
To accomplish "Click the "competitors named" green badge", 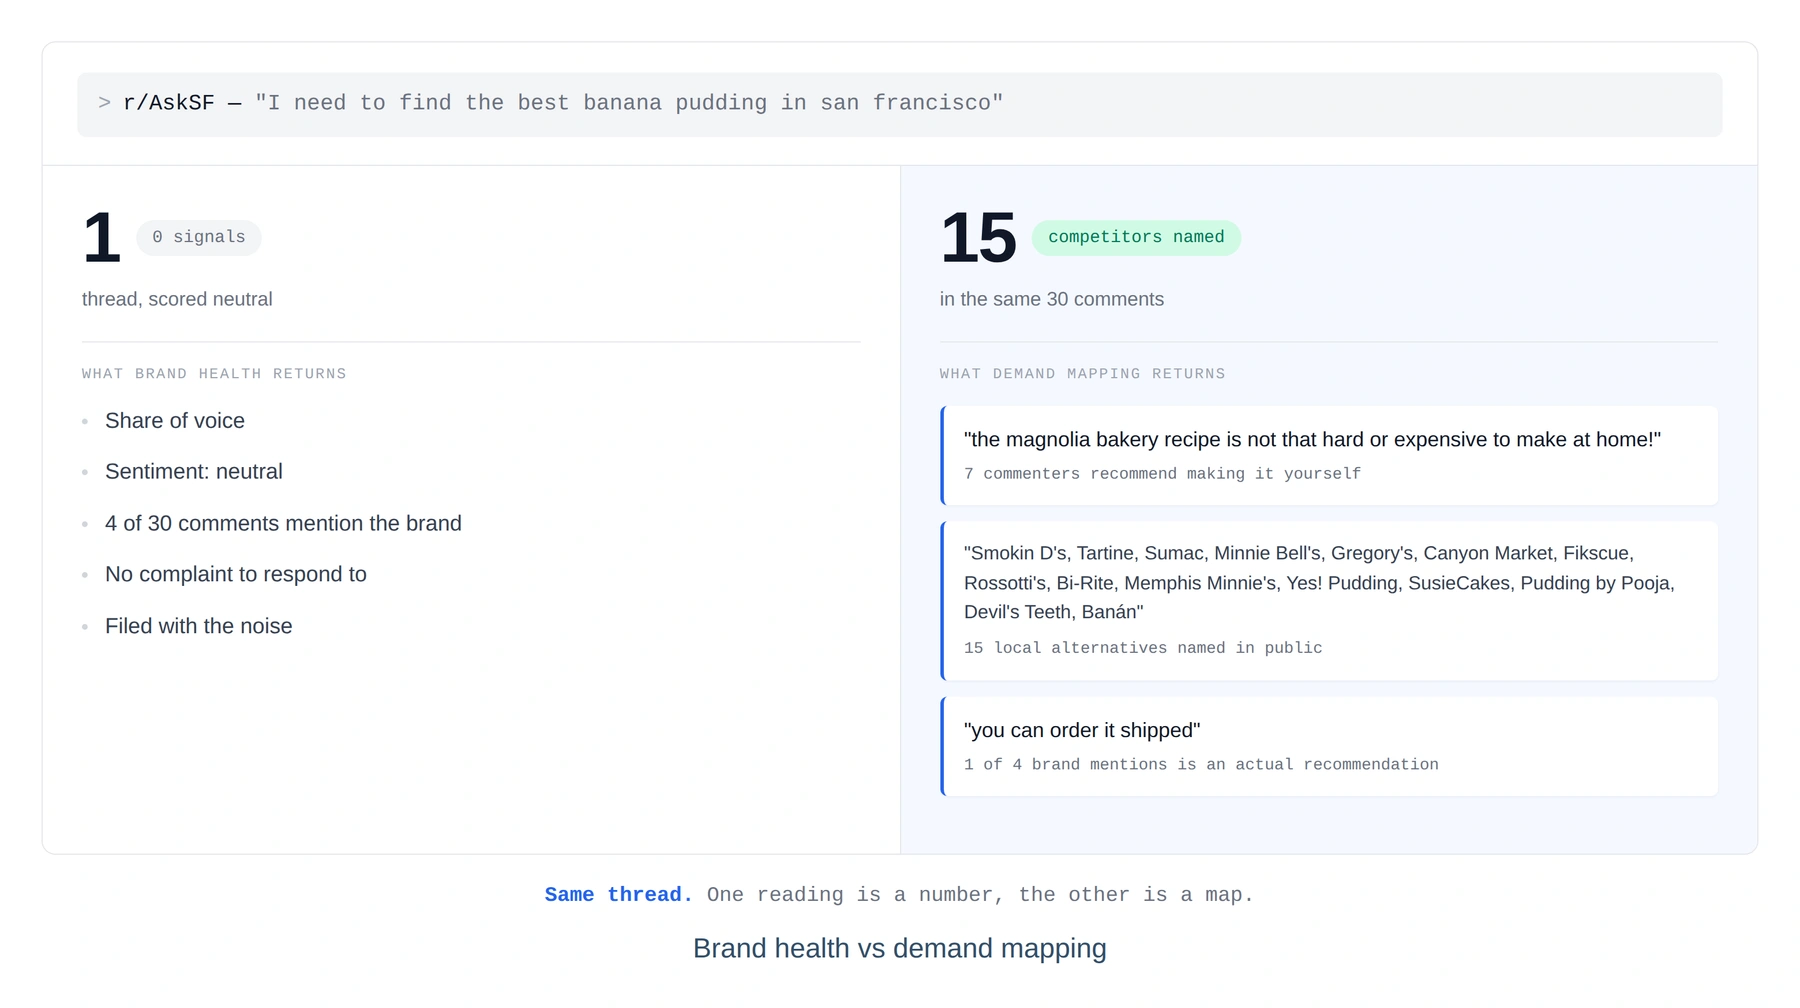I will point(1136,237).
